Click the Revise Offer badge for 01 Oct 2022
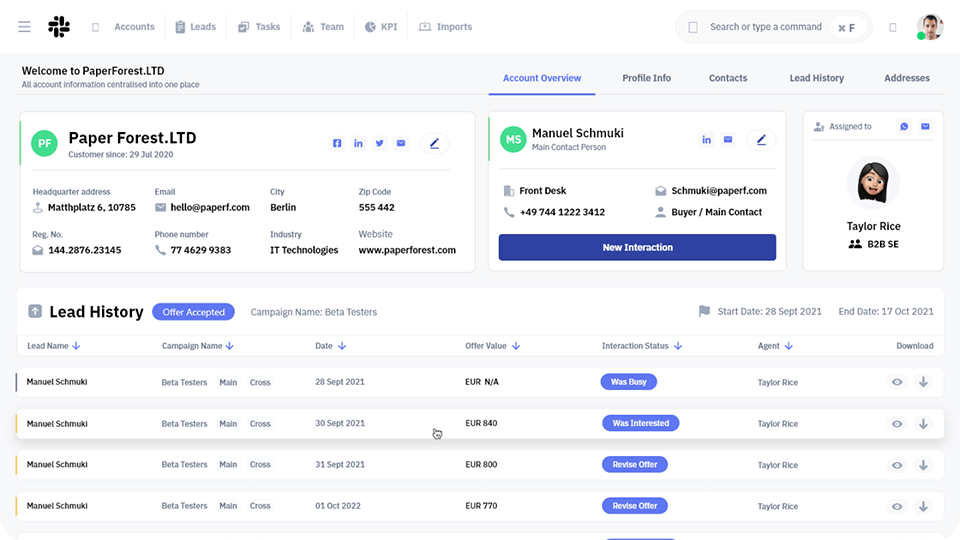 (635, 506)
